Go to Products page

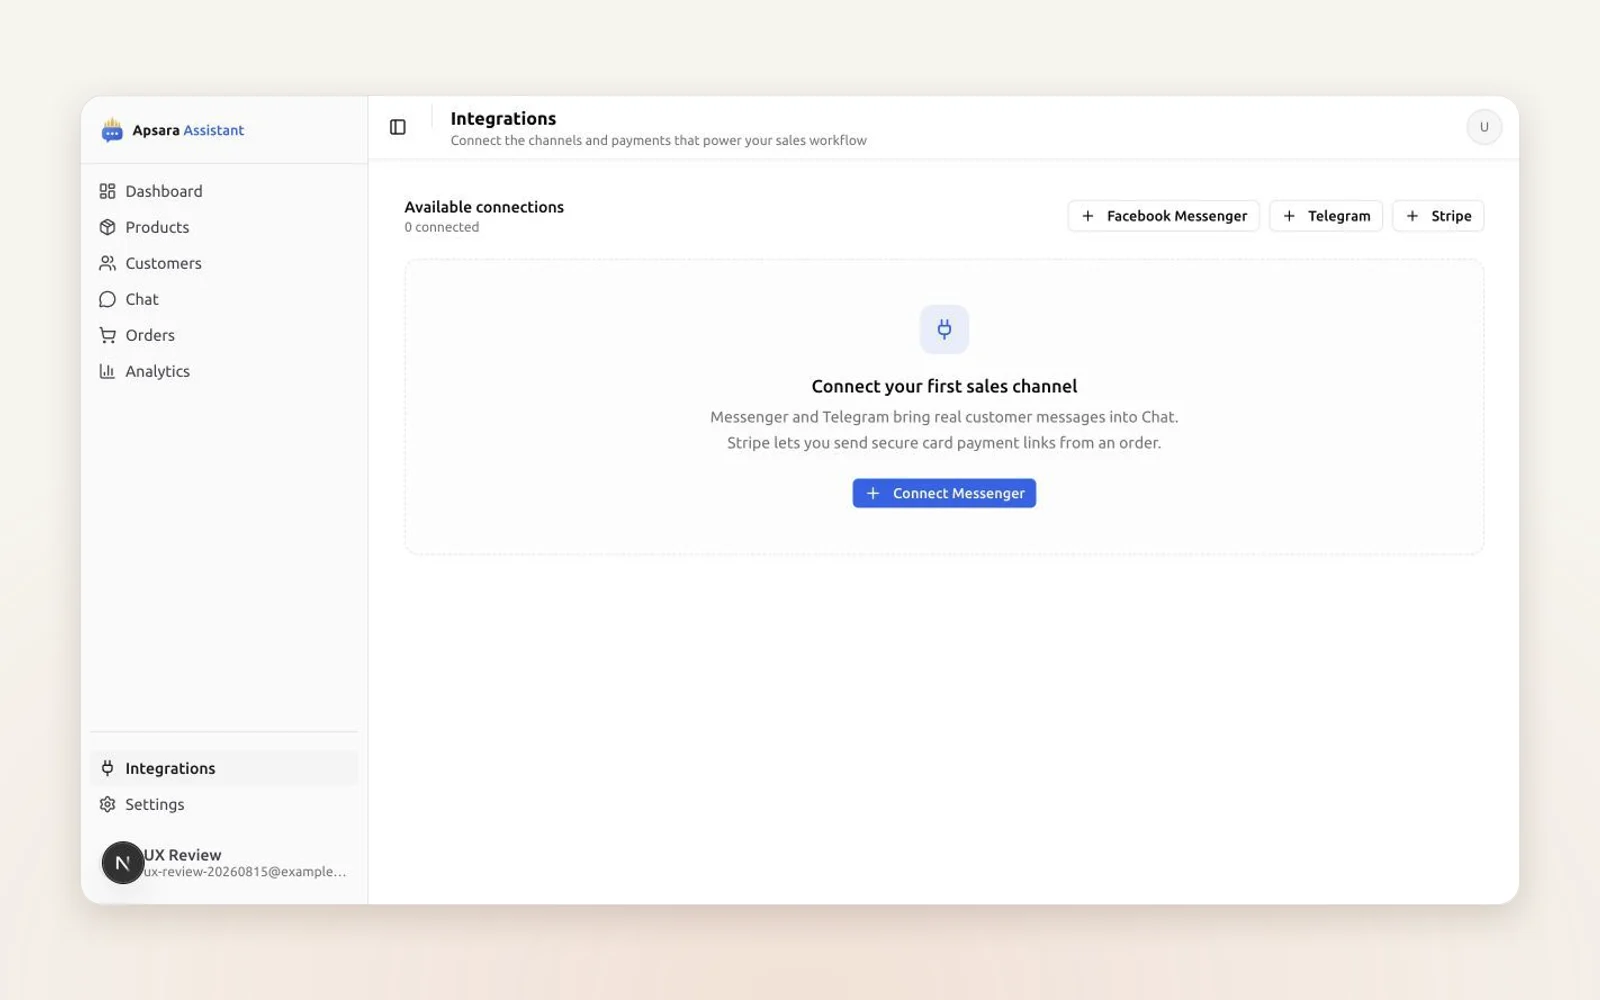224,227
